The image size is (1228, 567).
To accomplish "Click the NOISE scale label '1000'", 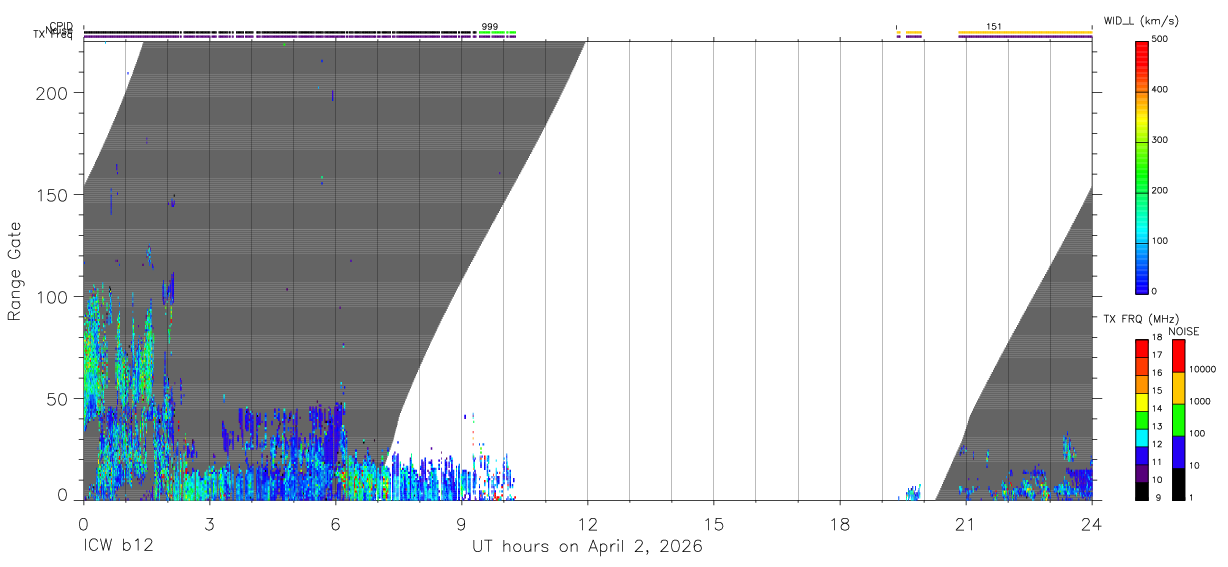I will tap(1199, 402).
